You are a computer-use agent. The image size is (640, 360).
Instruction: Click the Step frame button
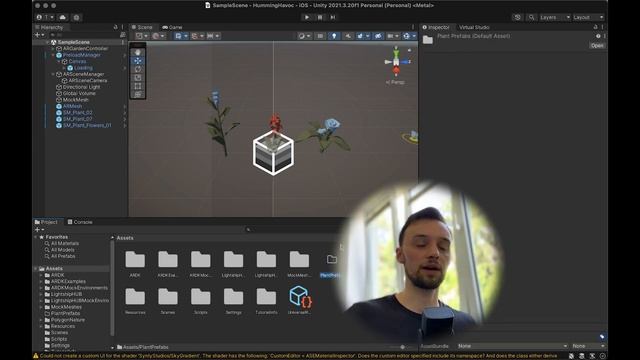(x=333, y=17)
